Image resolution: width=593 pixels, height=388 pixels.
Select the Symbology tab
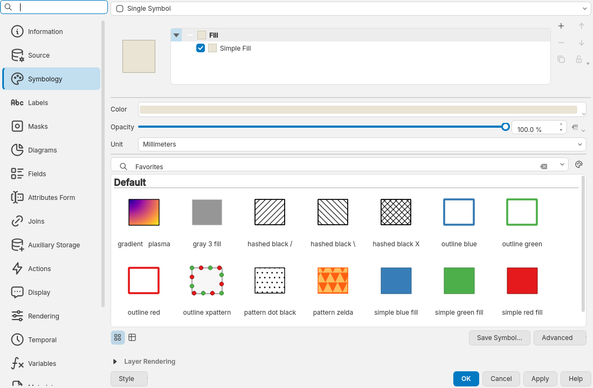coord(51,79)
